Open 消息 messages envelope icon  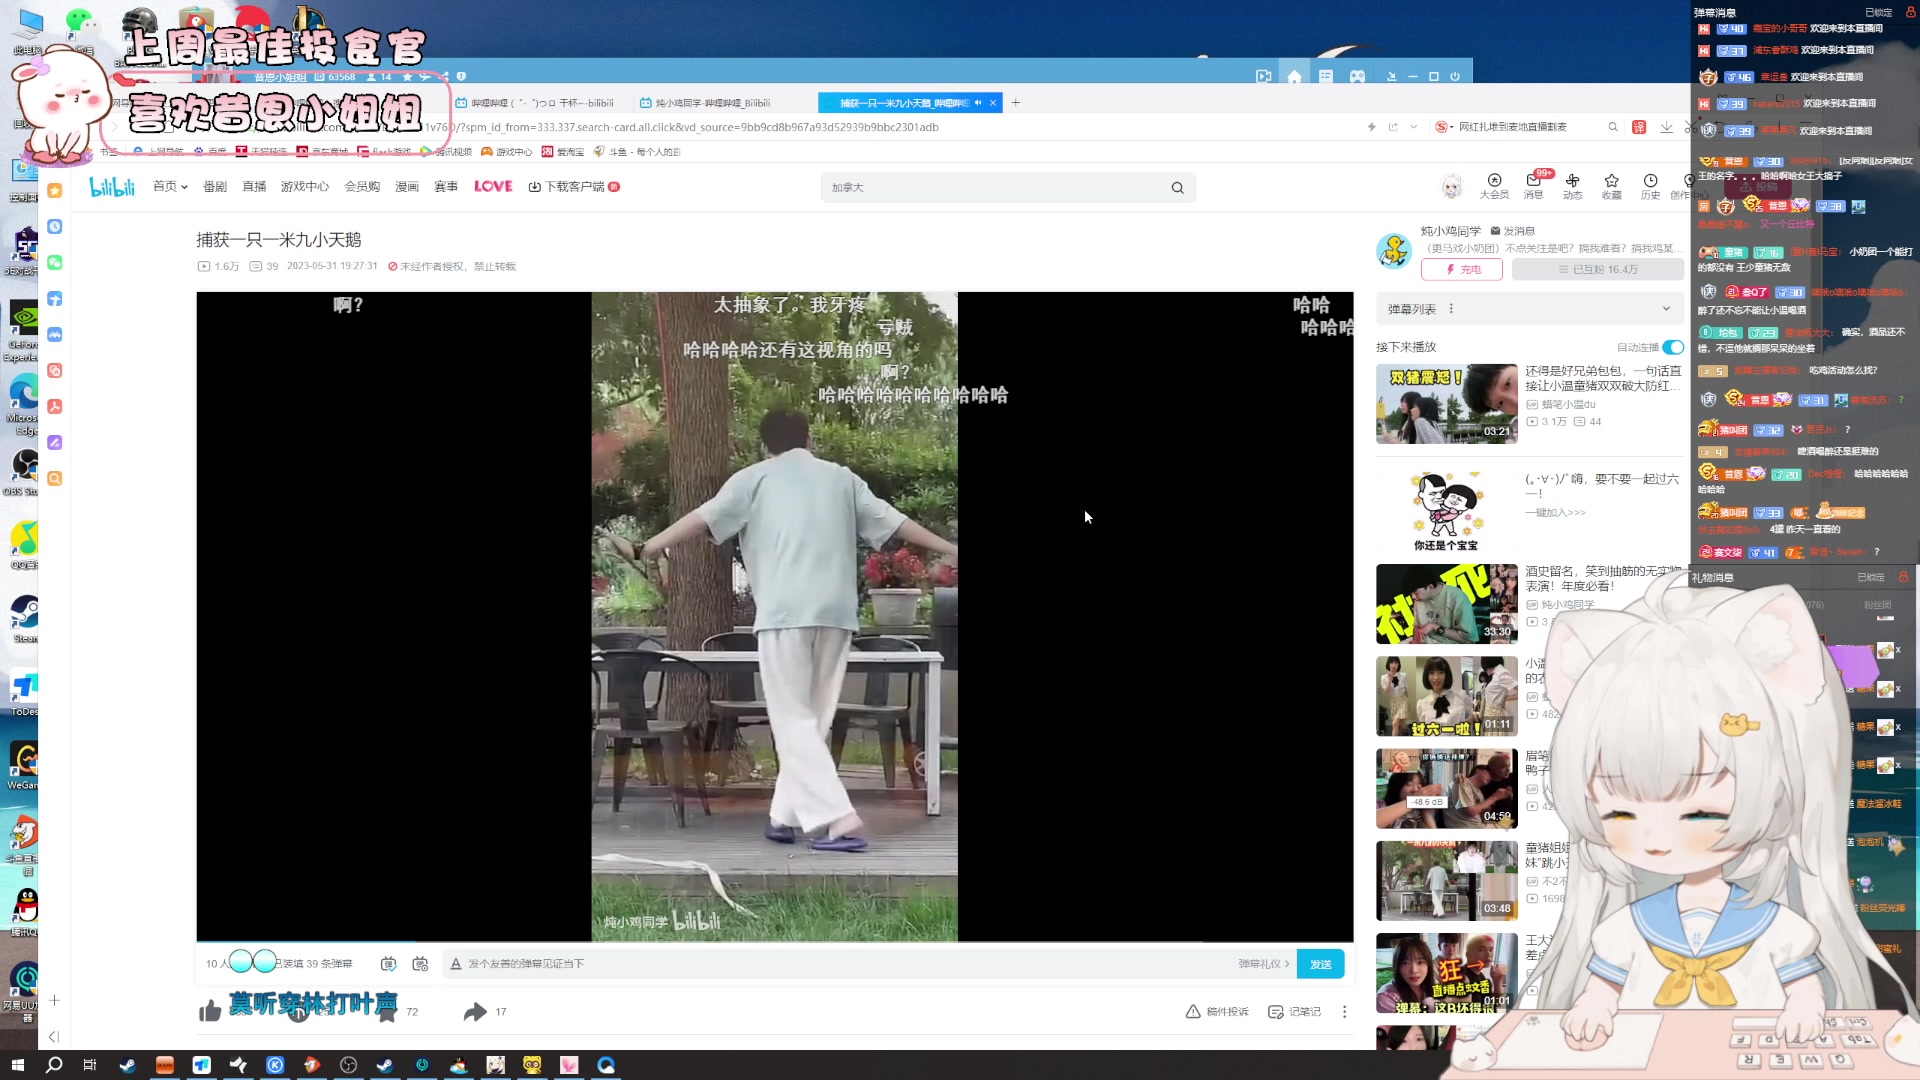point(1533,182)
